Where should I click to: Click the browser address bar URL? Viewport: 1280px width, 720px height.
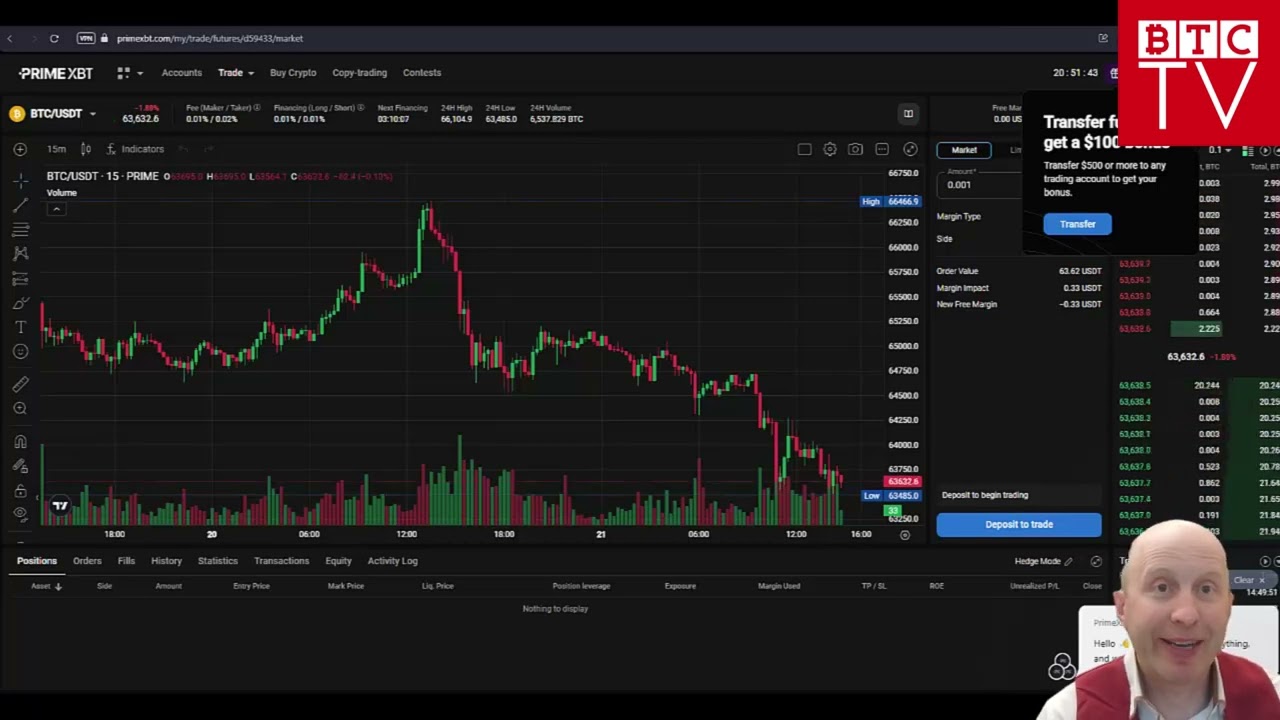209,38
